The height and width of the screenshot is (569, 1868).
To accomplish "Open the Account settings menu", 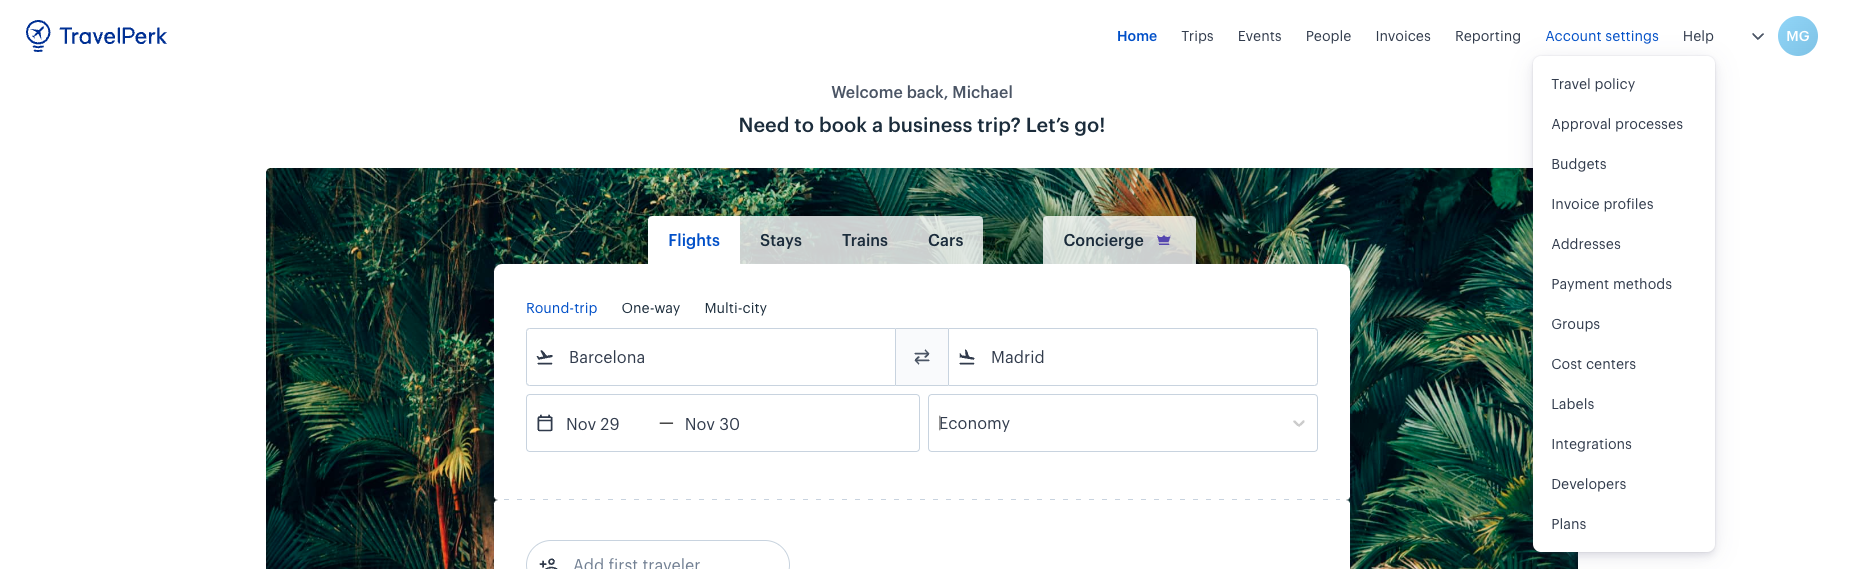I will click(x=1602, y=36).
